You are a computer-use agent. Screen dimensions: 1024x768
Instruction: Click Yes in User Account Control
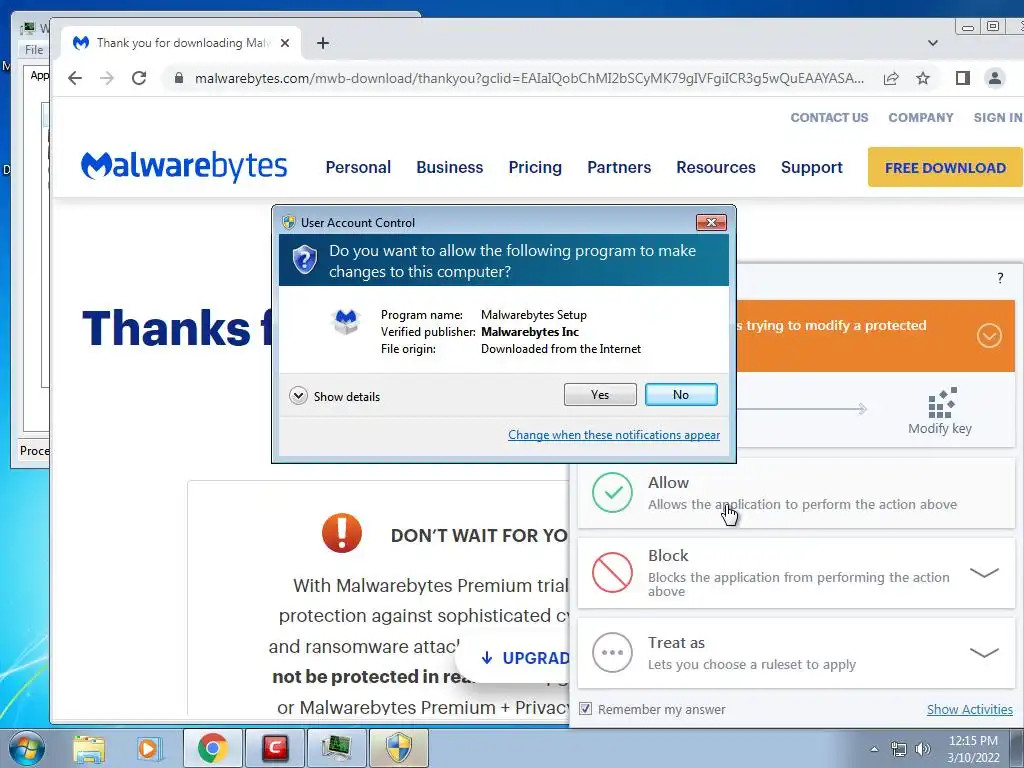coord(600,394)
